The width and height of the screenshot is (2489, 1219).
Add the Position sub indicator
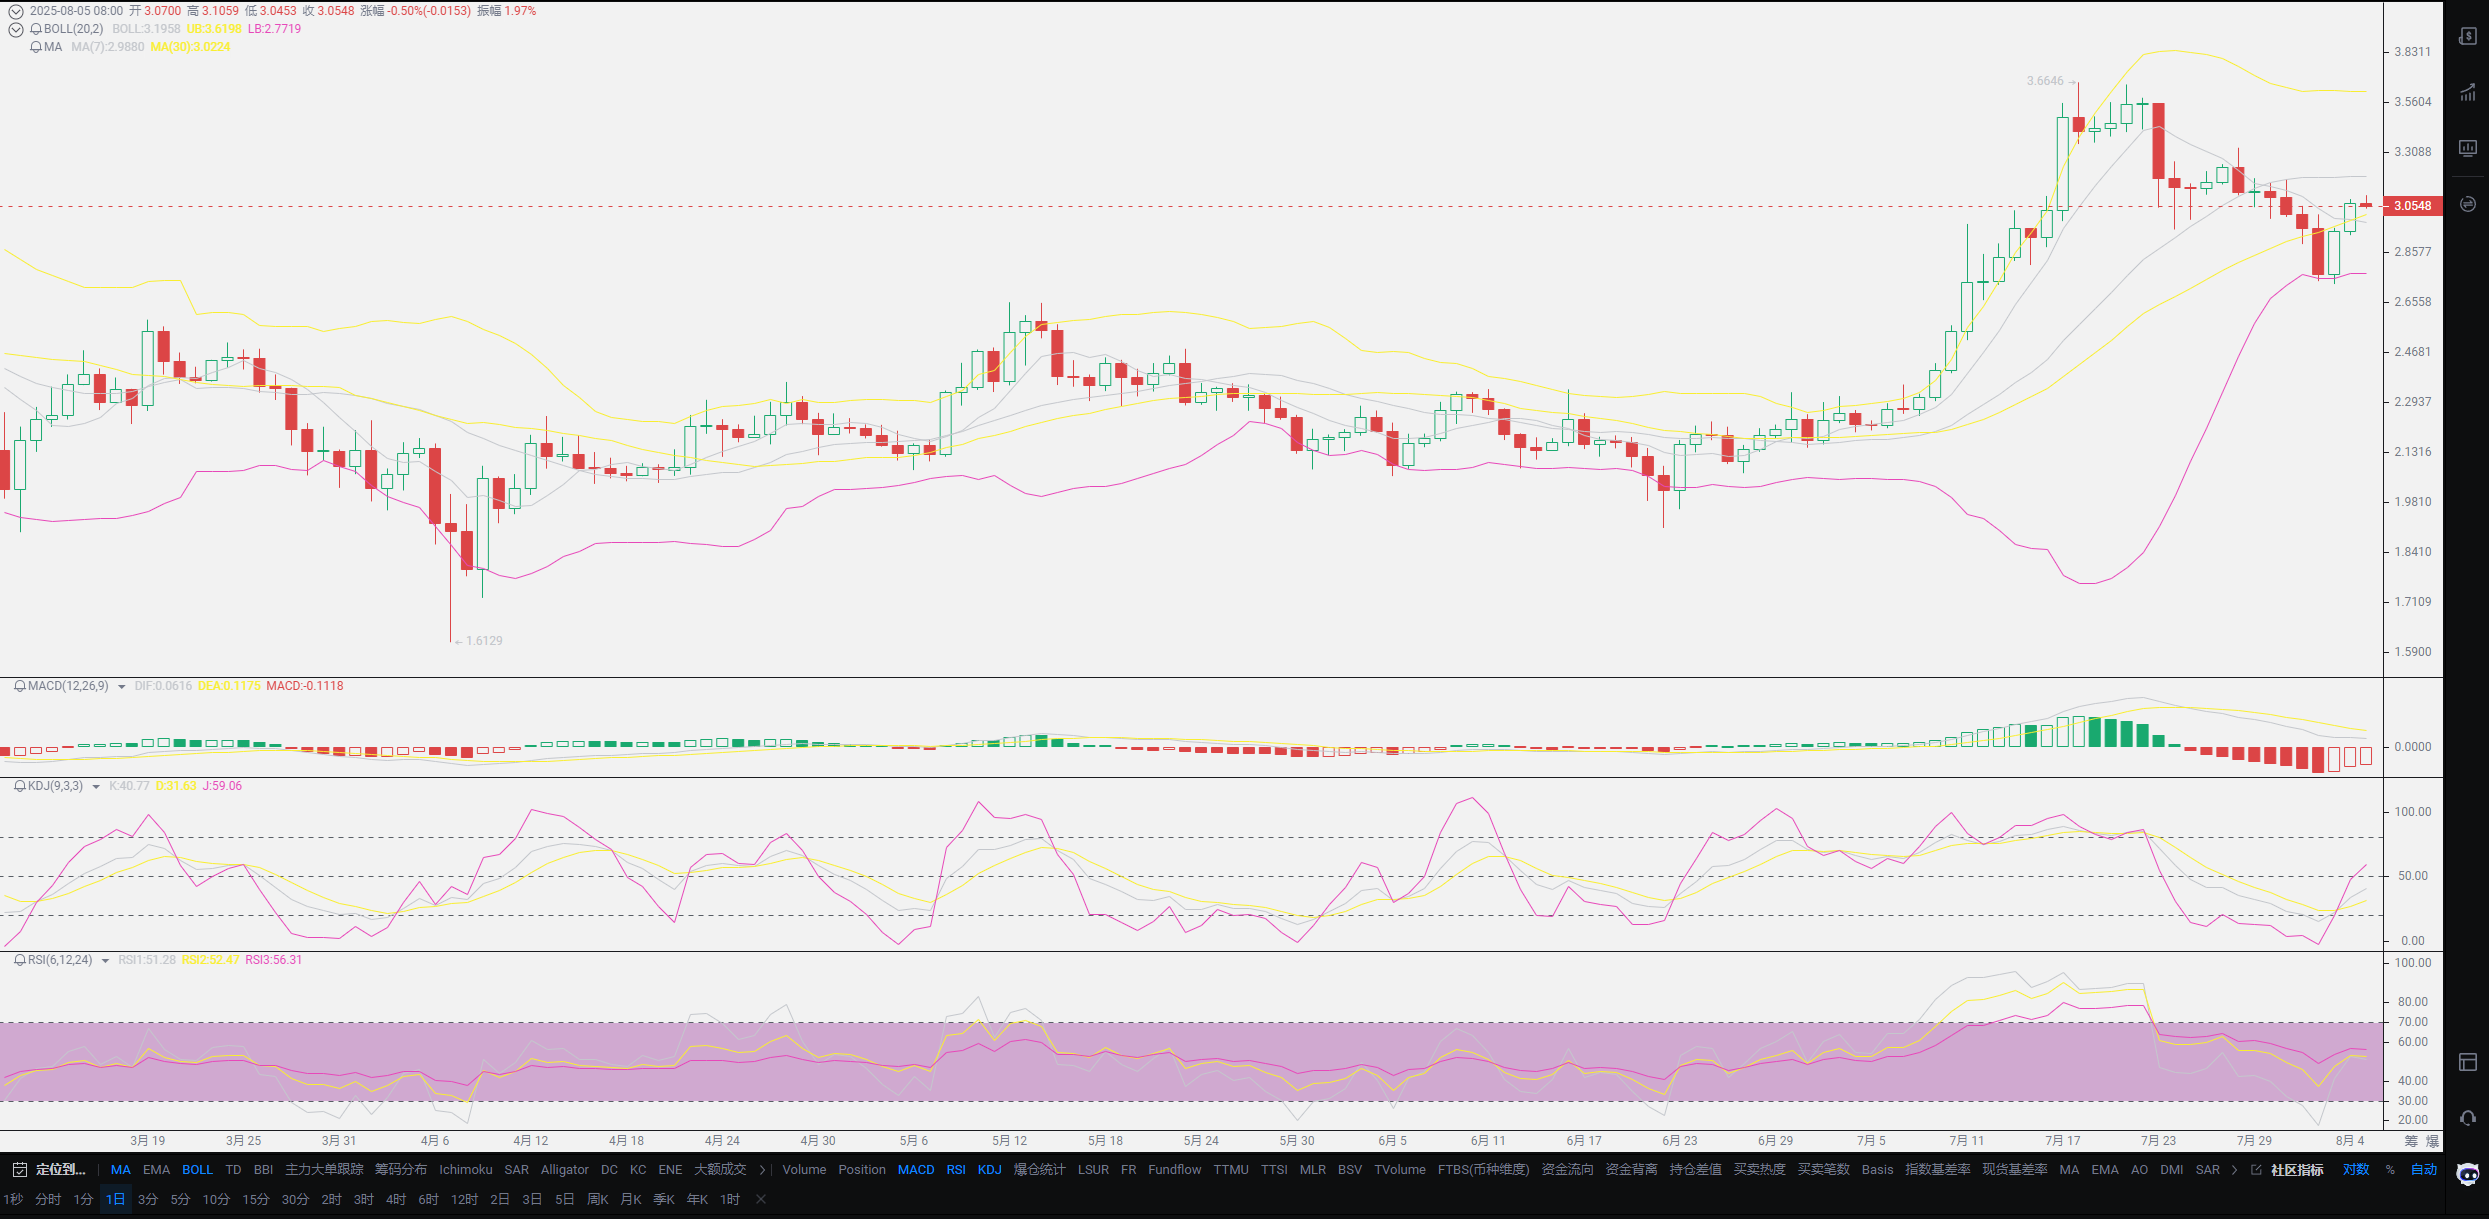pos(862,1170)
